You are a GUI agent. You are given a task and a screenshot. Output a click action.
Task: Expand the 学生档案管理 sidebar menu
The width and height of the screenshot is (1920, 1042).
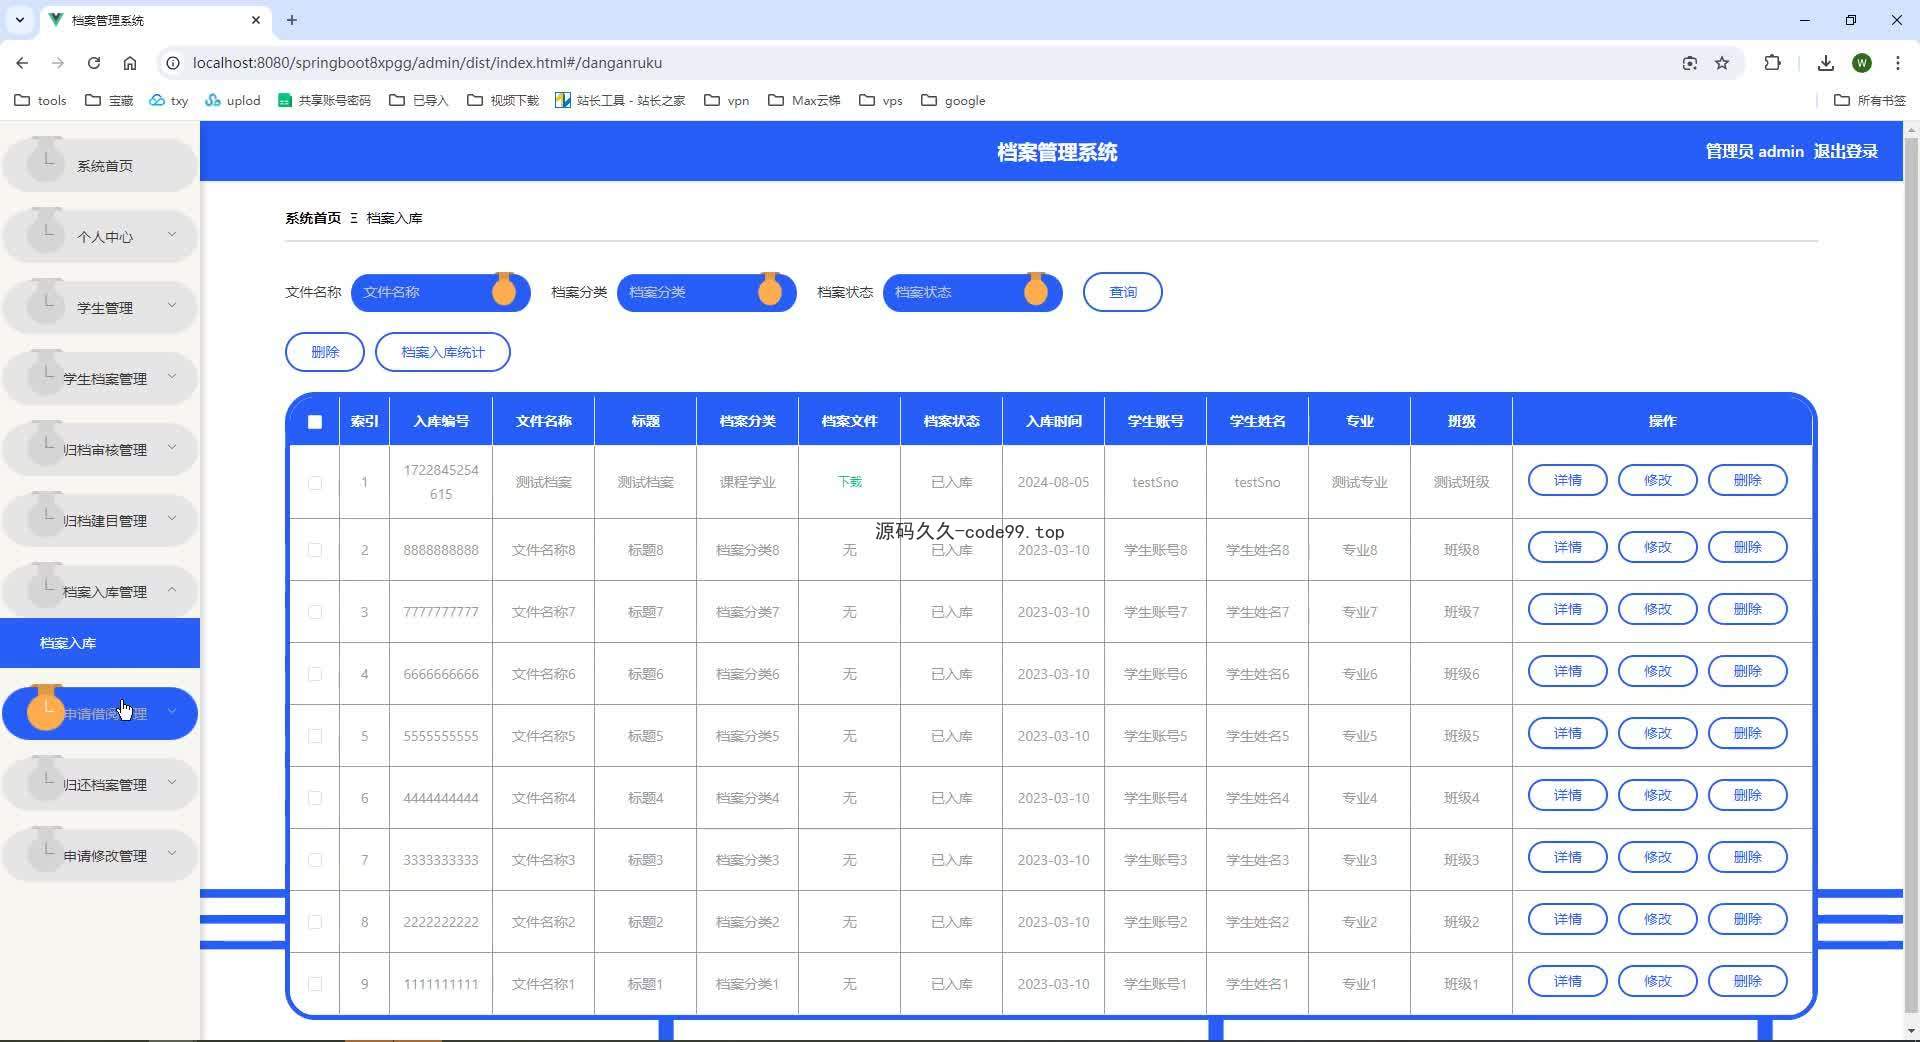[x=100, y=378]
